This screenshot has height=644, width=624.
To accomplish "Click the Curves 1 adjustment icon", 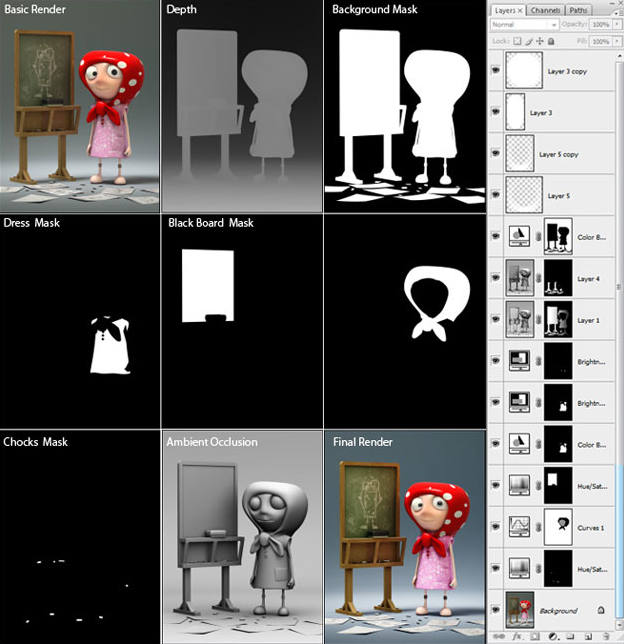I will tap(519, 527).
